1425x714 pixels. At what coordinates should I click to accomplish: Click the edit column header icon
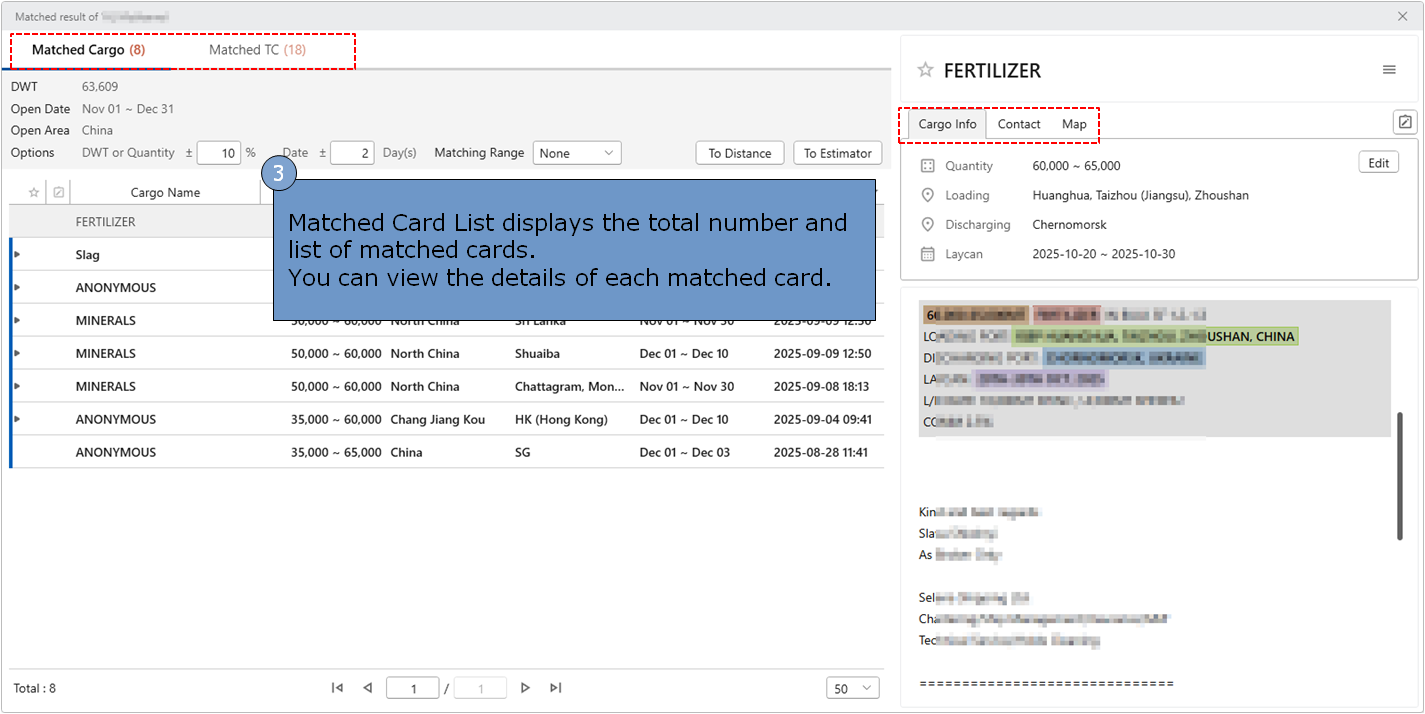pyautogui.click(x=59, y=193)
